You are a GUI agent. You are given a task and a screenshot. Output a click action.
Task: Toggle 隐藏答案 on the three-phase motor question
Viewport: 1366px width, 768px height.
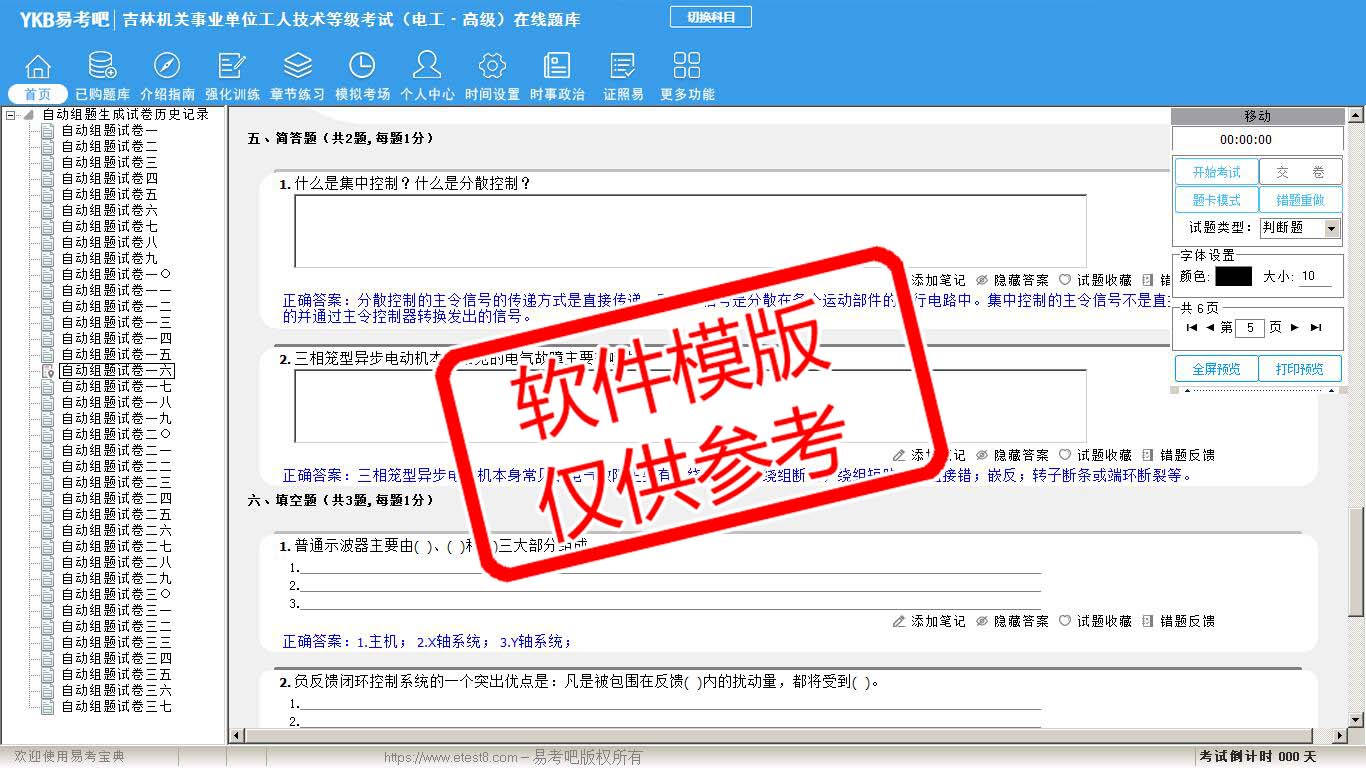tap(1012, 455)
